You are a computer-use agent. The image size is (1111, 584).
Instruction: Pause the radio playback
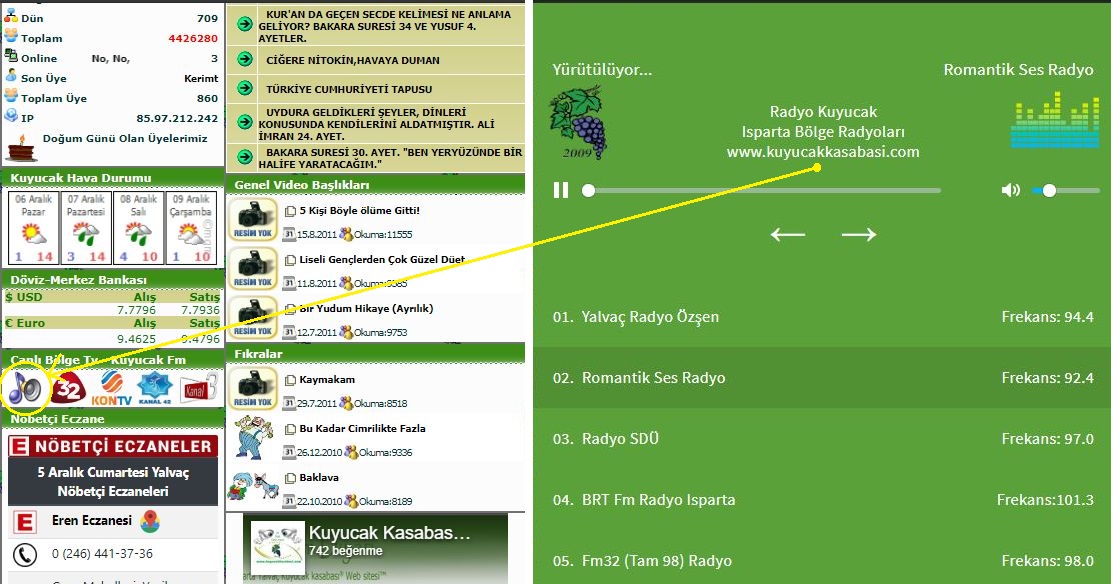[x=561, y=190]
